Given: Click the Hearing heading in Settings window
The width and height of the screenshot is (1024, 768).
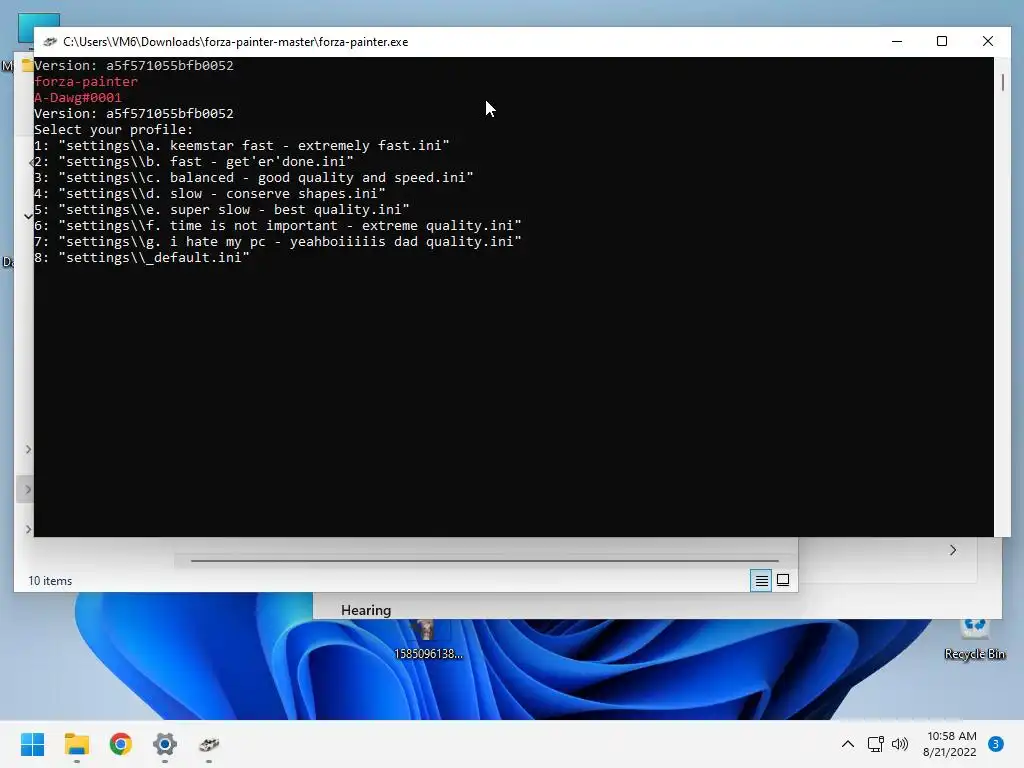Looking at the screenshot, I should (x=366, y=610).
